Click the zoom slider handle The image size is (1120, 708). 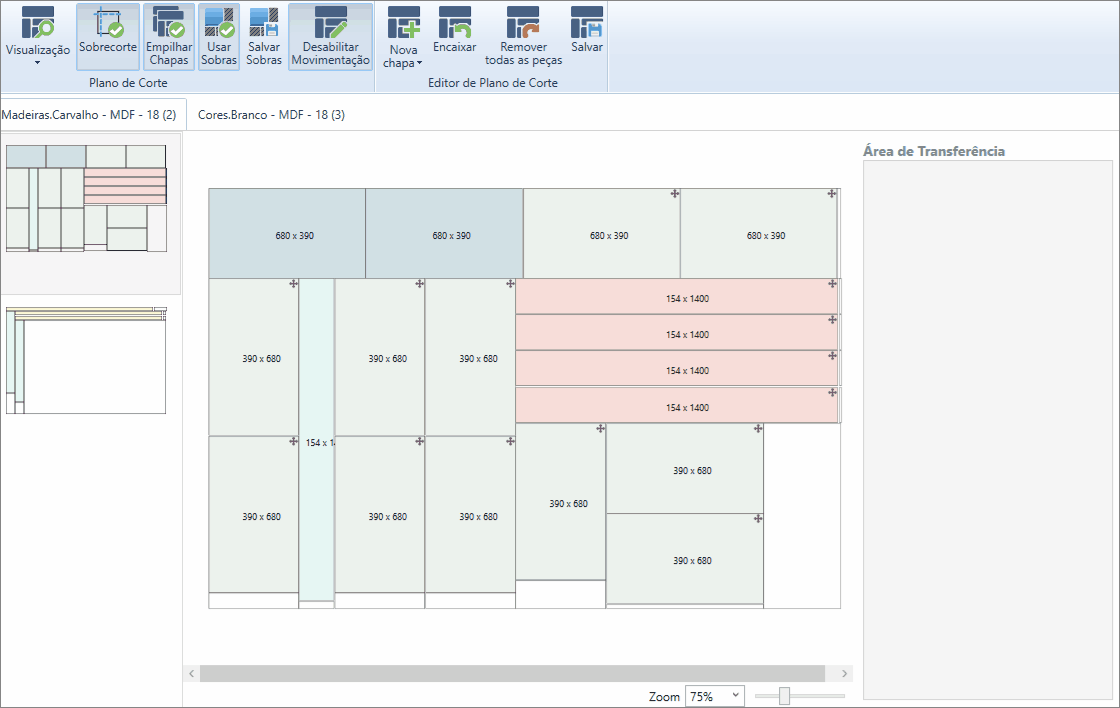[784, 696]
